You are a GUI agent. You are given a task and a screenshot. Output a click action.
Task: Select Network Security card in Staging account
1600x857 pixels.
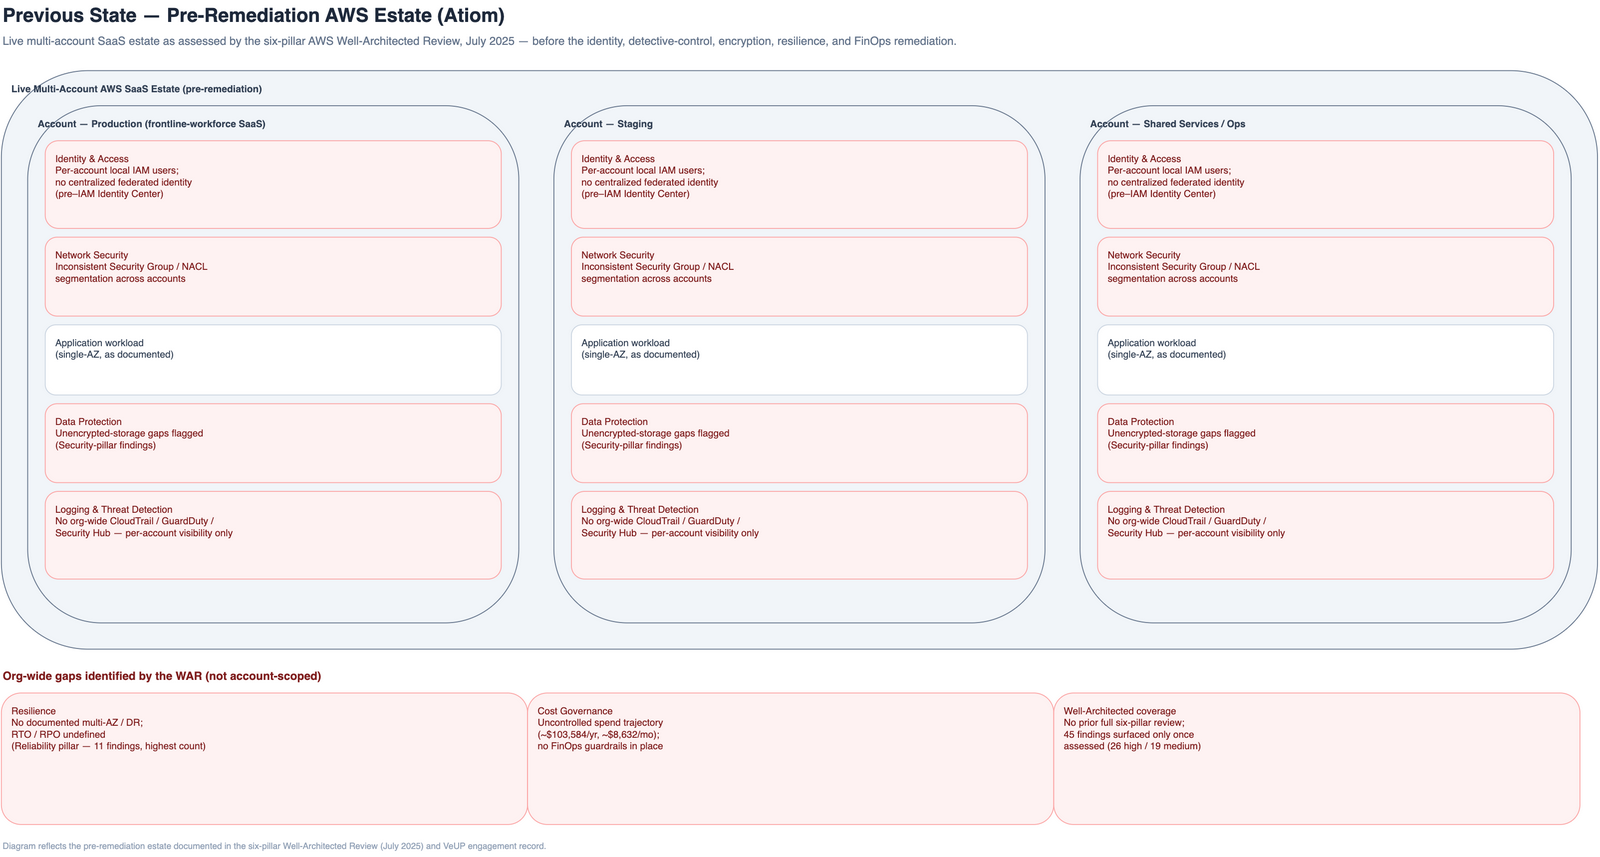pos(799,276)
